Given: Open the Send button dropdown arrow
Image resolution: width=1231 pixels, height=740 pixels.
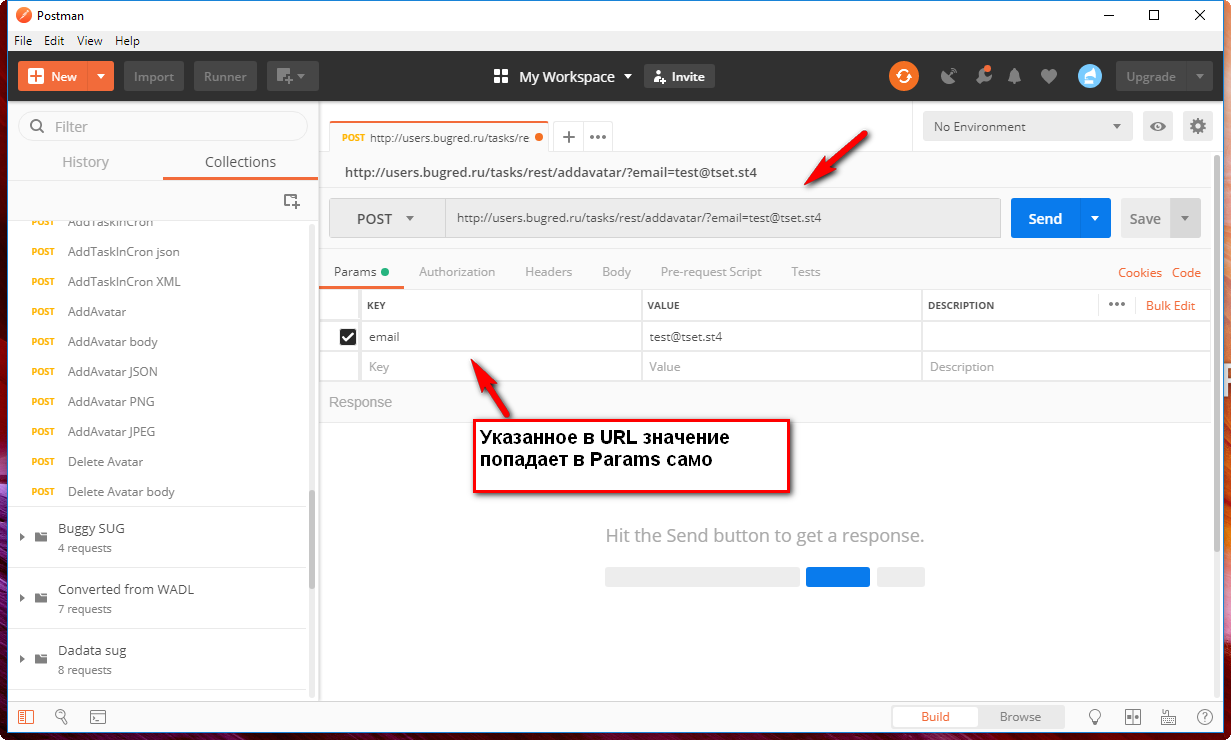Looking at the screenshot, I should click(x=1095, y=218).
